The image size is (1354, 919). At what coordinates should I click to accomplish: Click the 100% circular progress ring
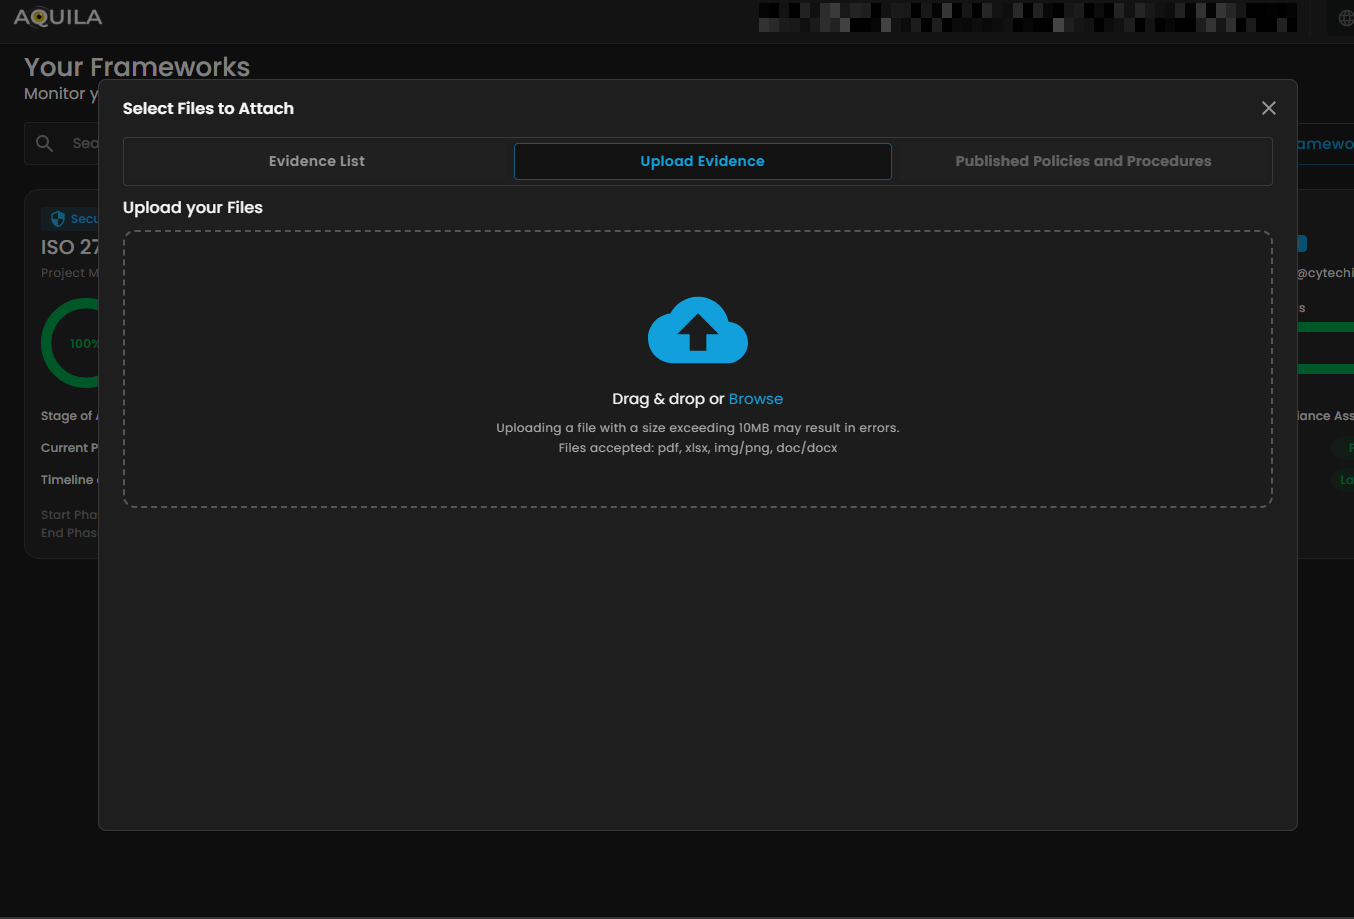(70, 343)
